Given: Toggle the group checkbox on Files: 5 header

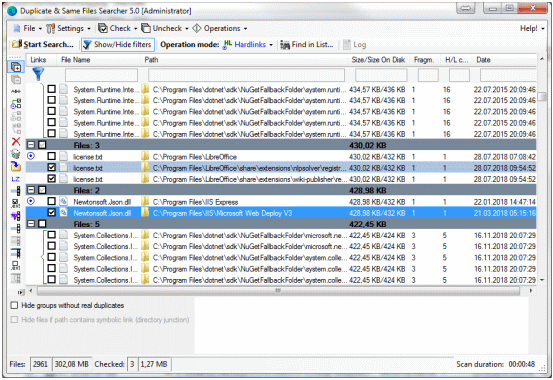Looking at the screenshot, I should pyautogui.click(x=42, y=224).
